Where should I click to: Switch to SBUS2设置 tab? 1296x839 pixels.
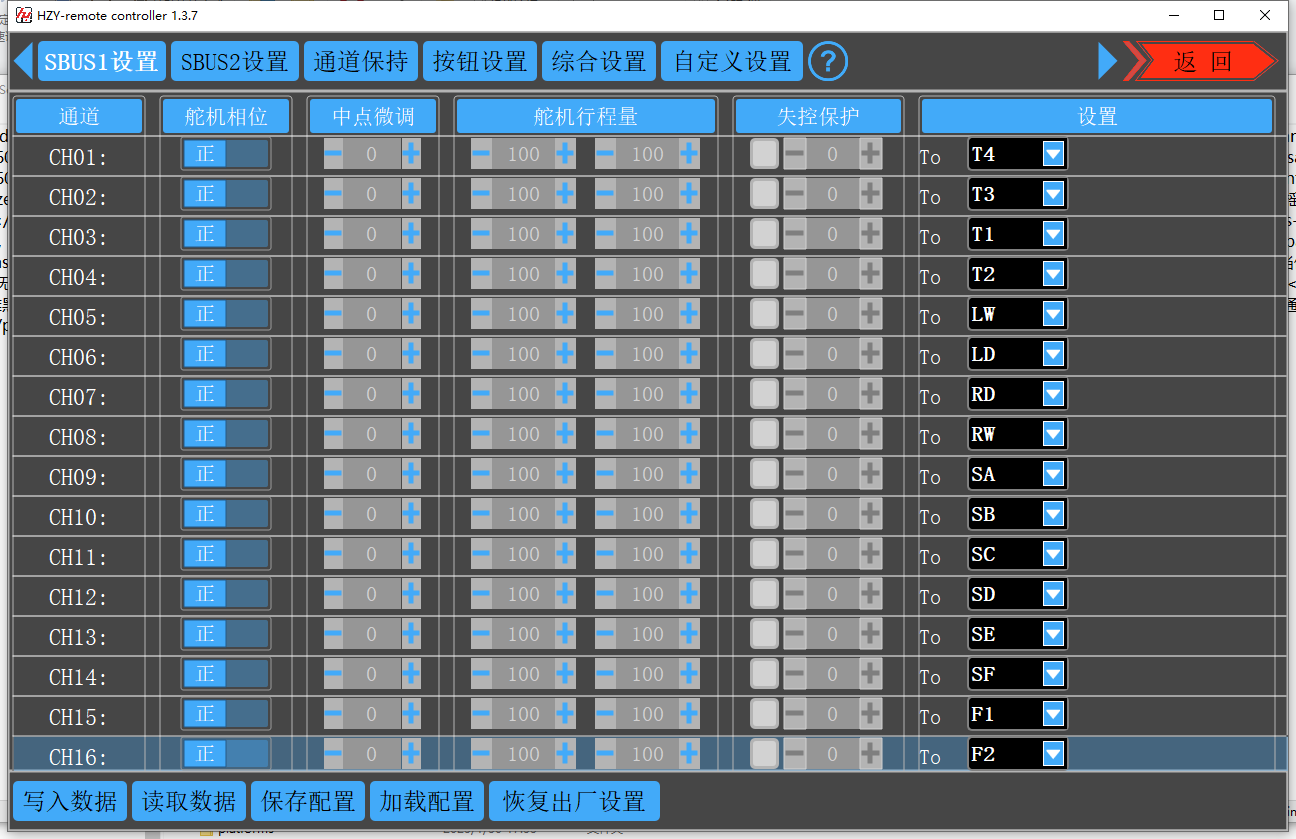tap(235, 62)
